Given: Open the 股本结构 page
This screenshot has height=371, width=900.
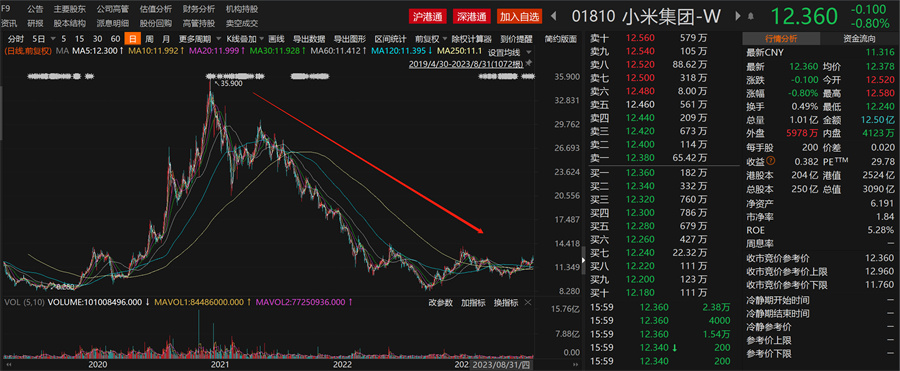Looking at the screenshot, I should click(70, 24).
